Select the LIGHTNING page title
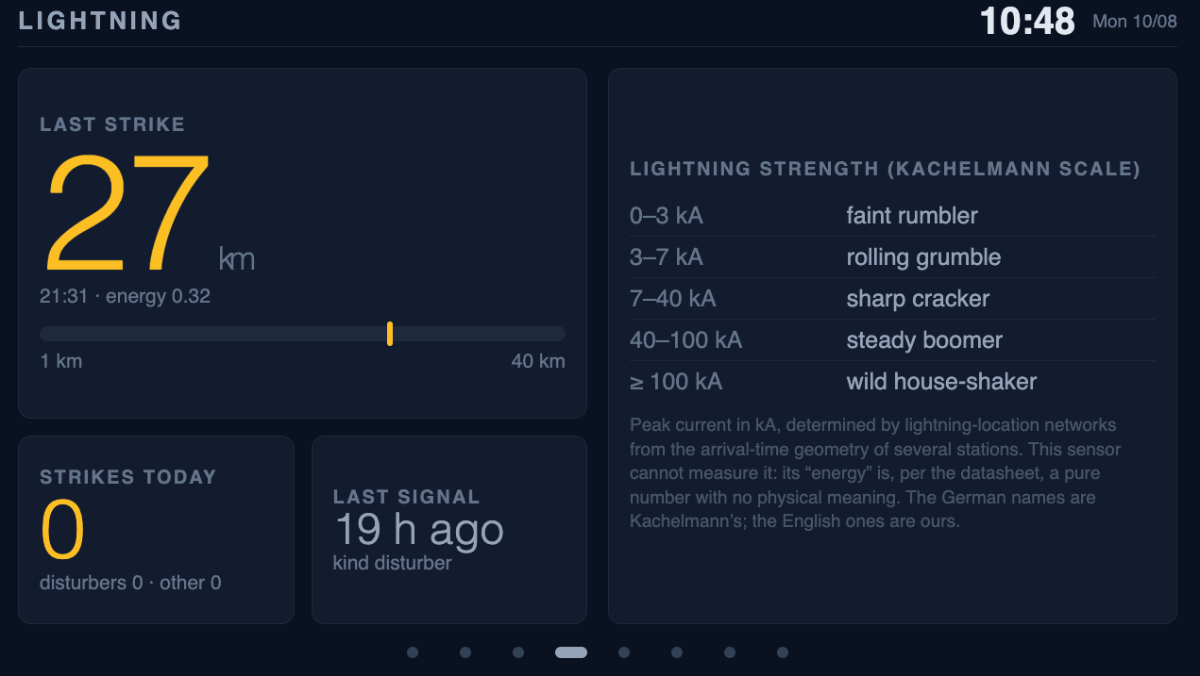 [x=100, y=20]
